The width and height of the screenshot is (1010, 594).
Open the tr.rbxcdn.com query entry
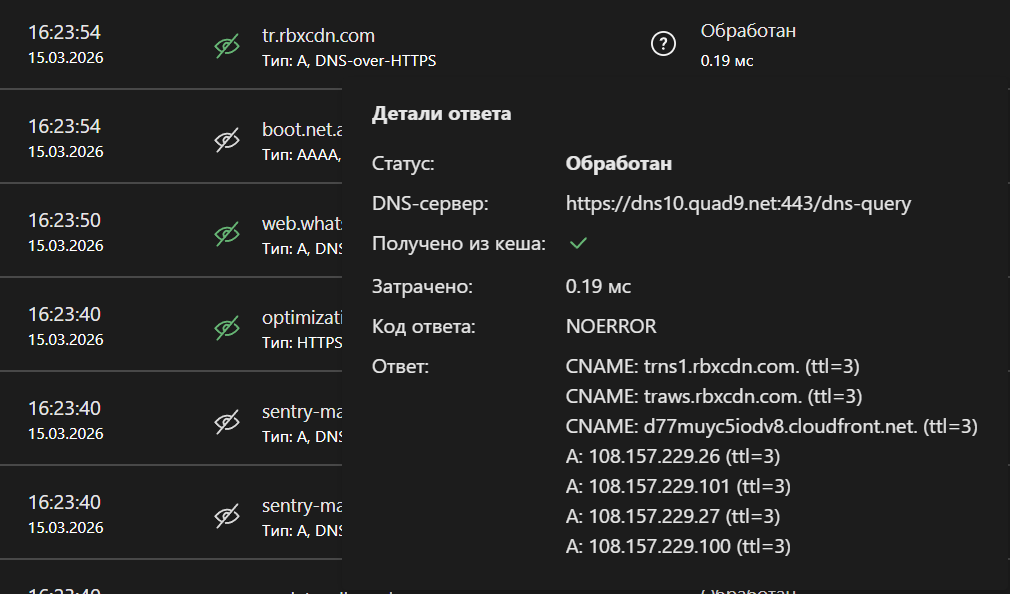(x=318, y=36)
